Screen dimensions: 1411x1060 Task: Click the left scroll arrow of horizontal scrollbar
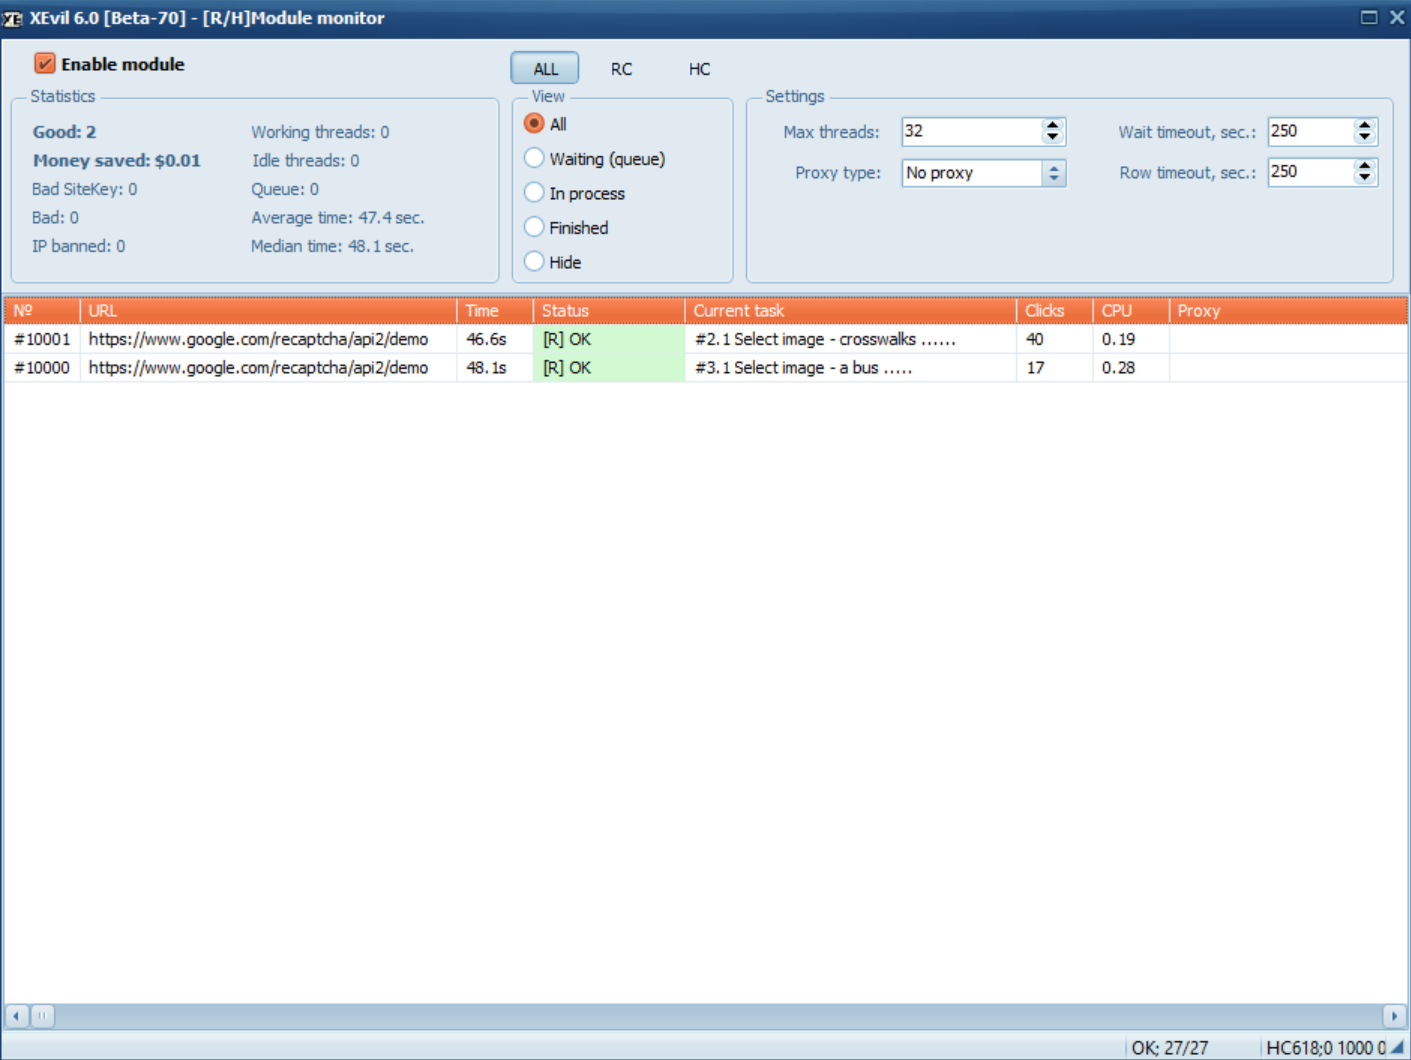[x=16, y=1016]
